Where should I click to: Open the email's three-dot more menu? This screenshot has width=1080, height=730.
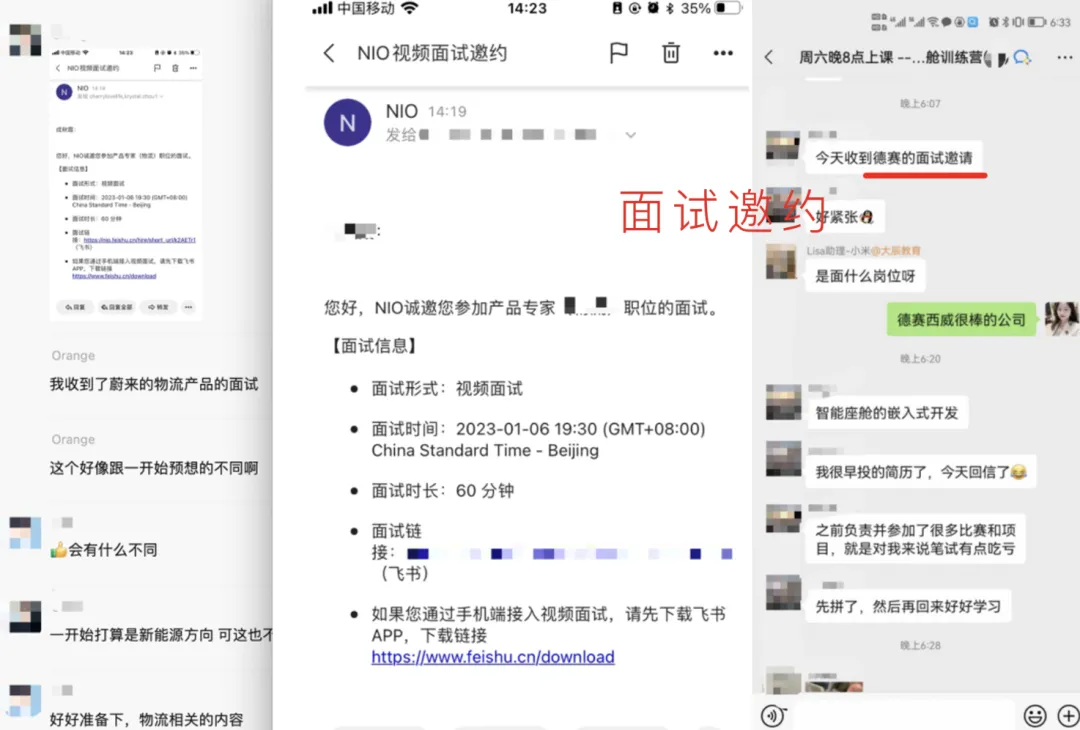pos(723,53)
